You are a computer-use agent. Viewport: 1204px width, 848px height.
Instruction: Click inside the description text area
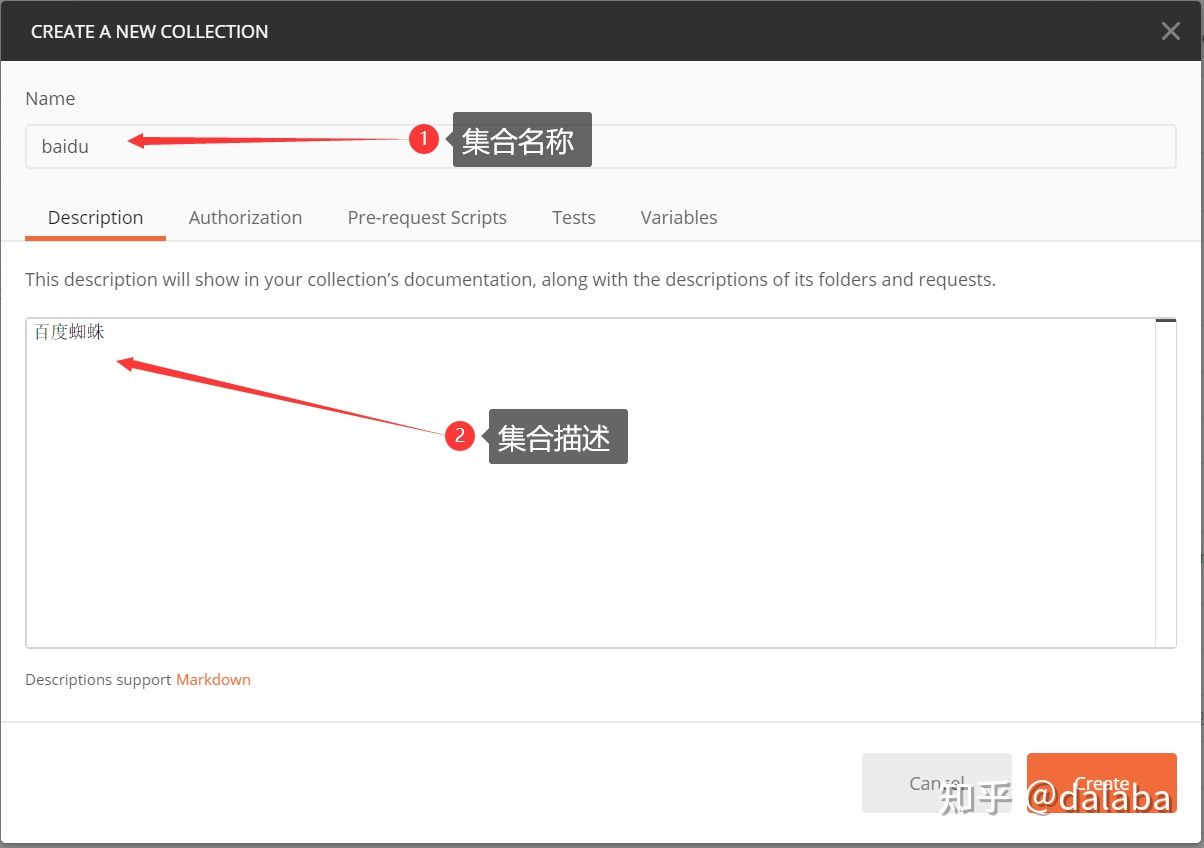(x=590, y=483)
